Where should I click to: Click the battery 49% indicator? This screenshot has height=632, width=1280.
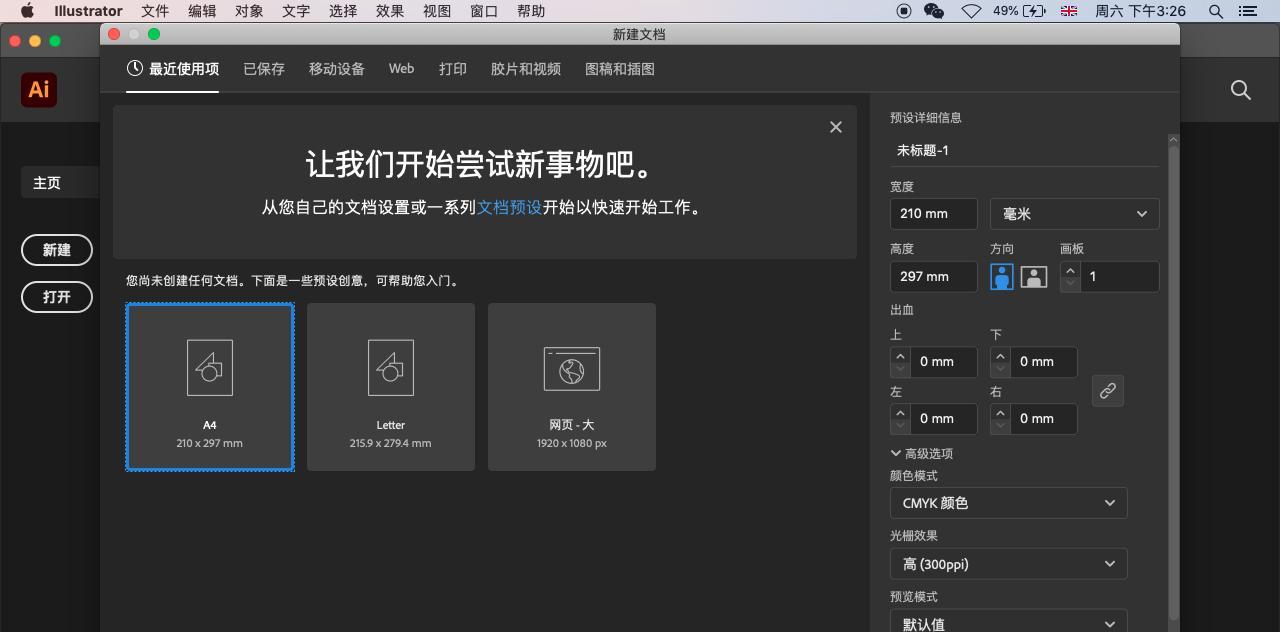1019,11
